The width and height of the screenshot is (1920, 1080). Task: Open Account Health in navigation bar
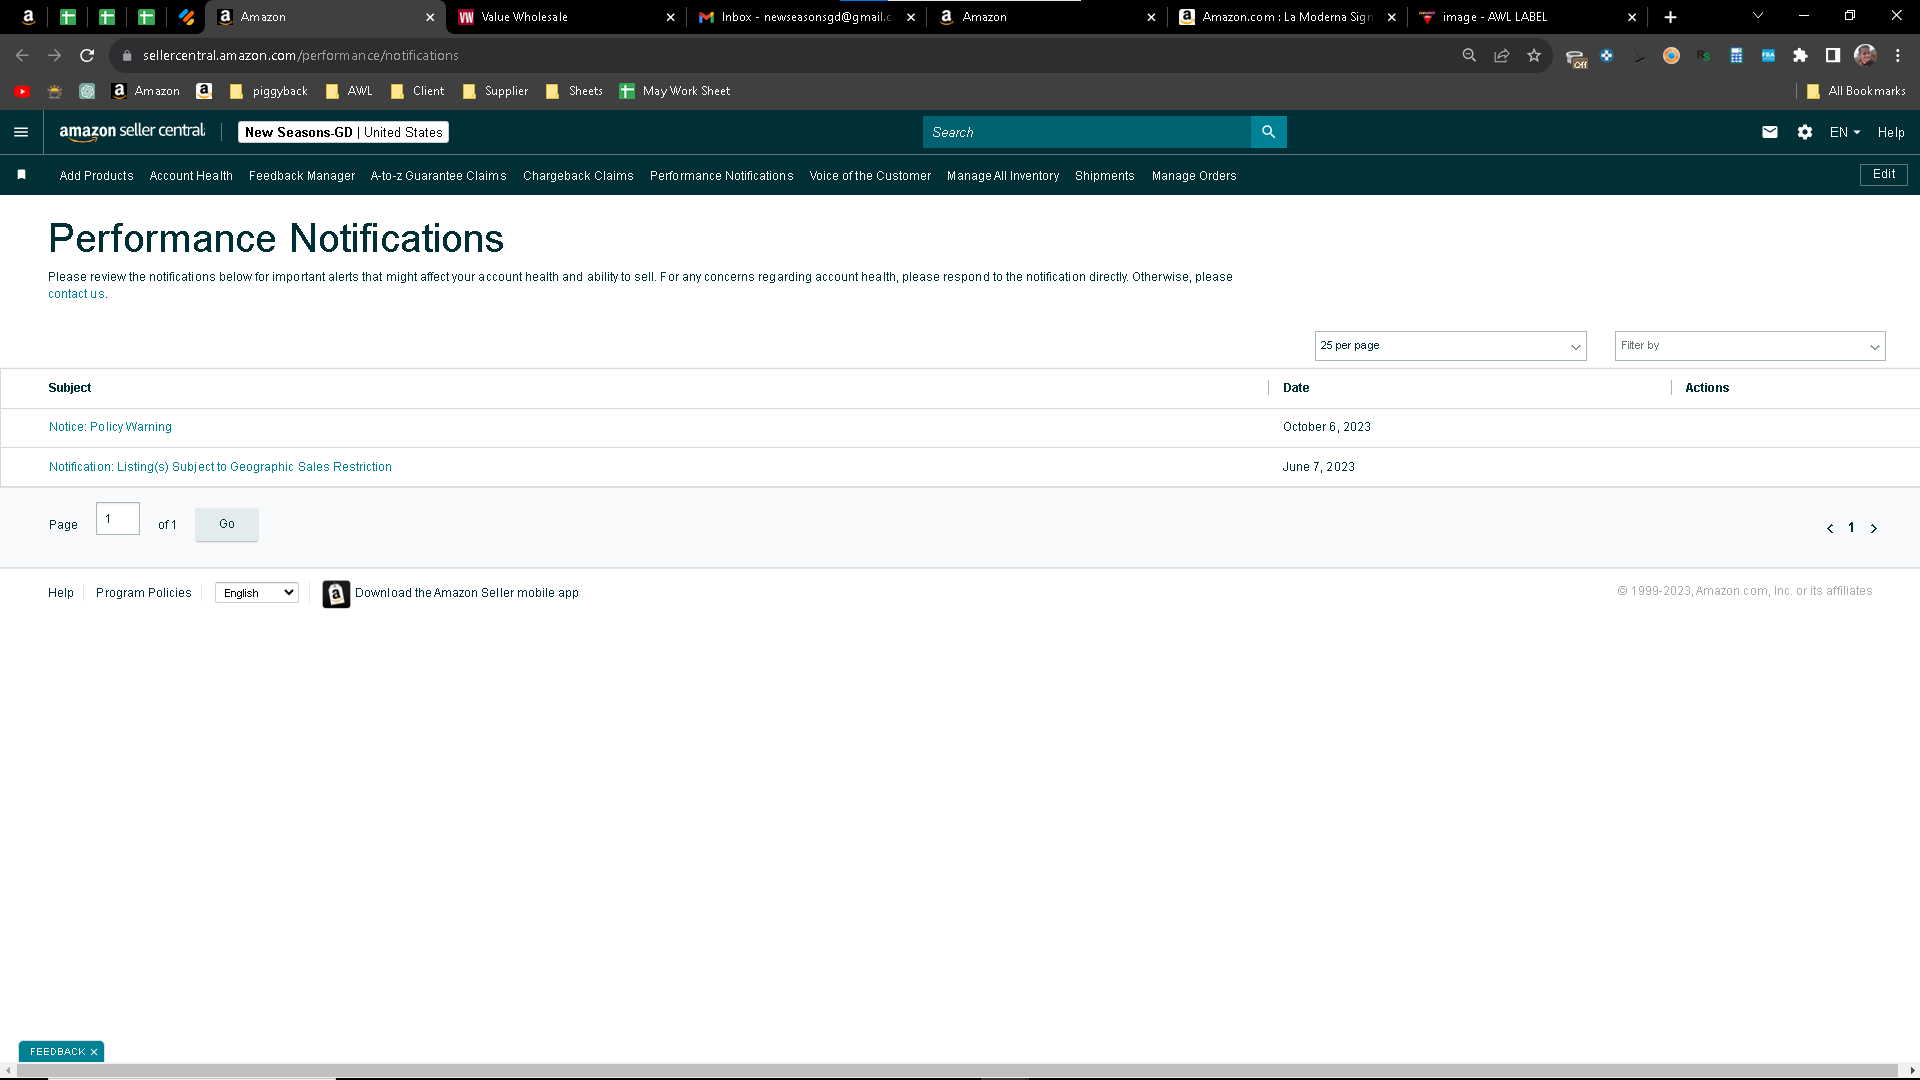[191, 176]
